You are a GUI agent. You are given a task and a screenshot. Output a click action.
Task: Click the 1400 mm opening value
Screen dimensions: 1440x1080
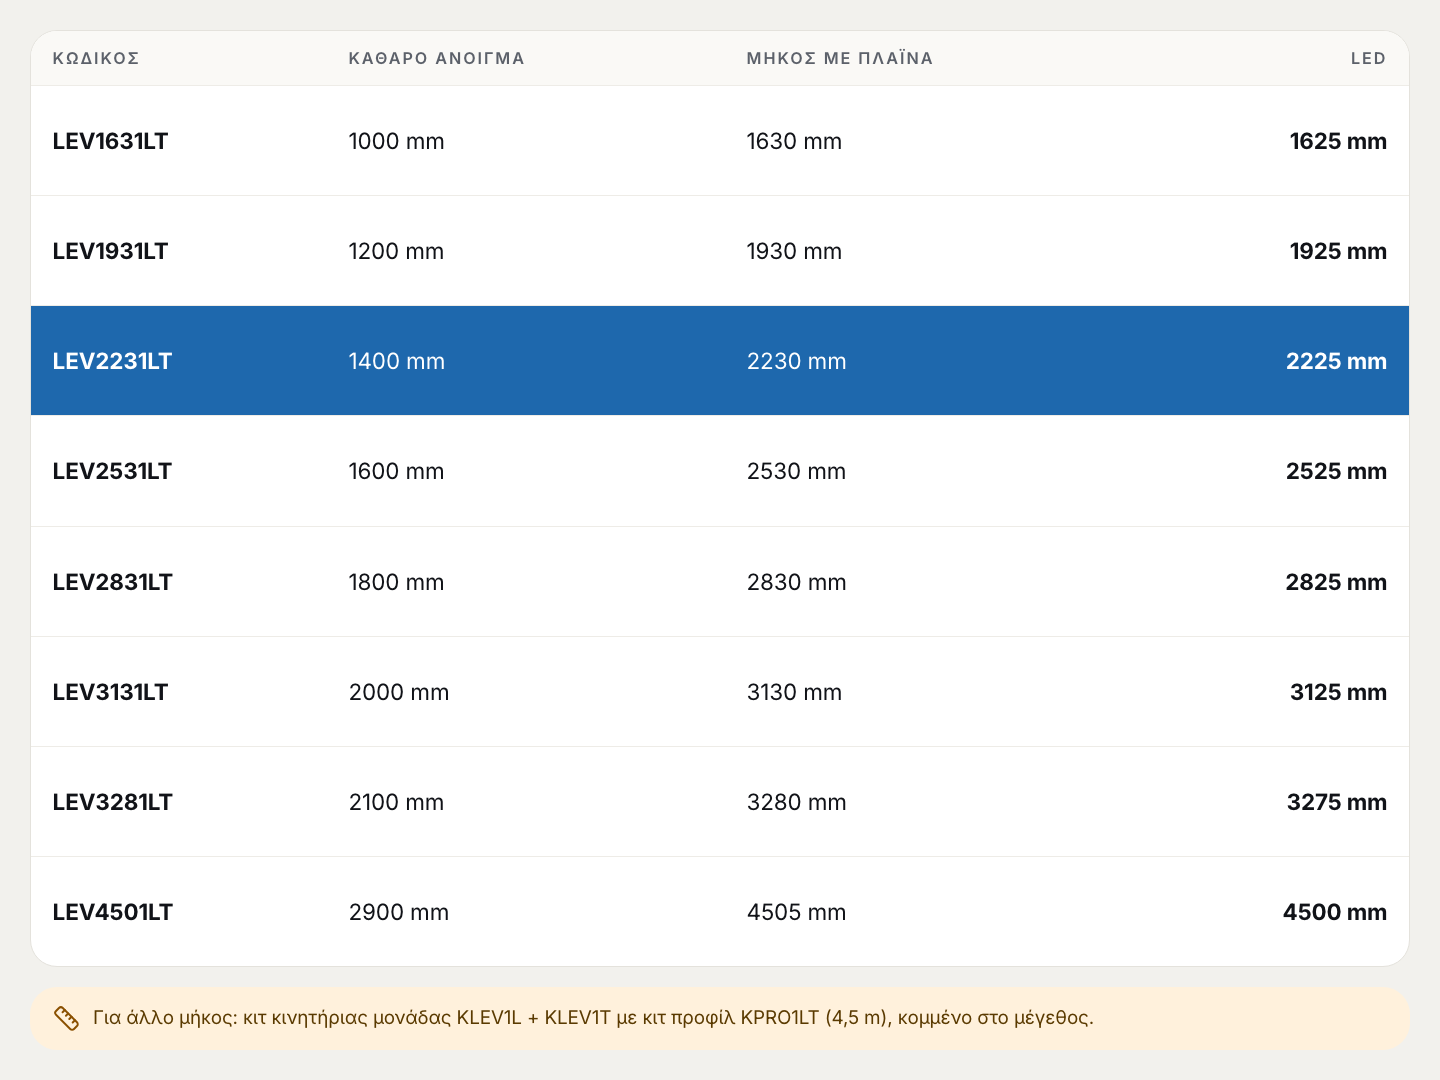(x=397, y=361)
